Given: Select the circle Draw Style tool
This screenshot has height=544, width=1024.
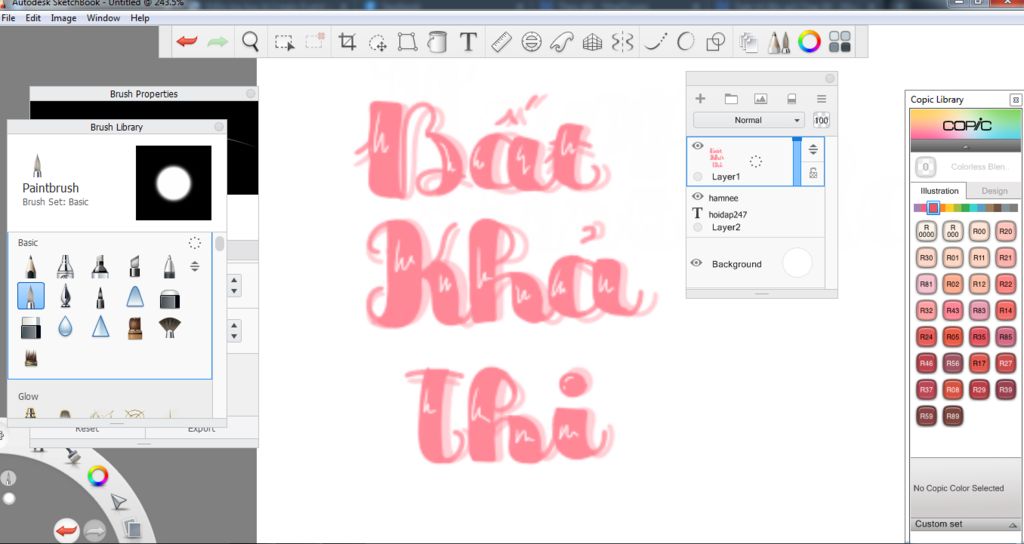Looking at the screenshot, I should coord(685,42).
